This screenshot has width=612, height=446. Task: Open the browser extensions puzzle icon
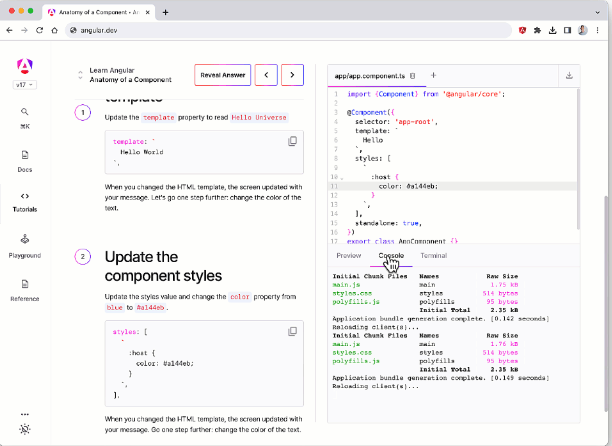537,30
